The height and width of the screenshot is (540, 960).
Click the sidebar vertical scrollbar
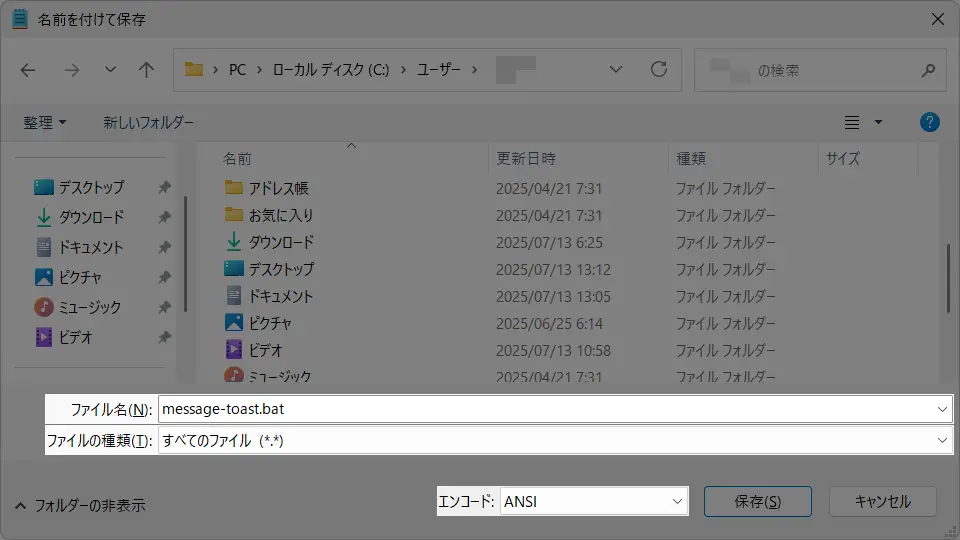pos(185,253)
